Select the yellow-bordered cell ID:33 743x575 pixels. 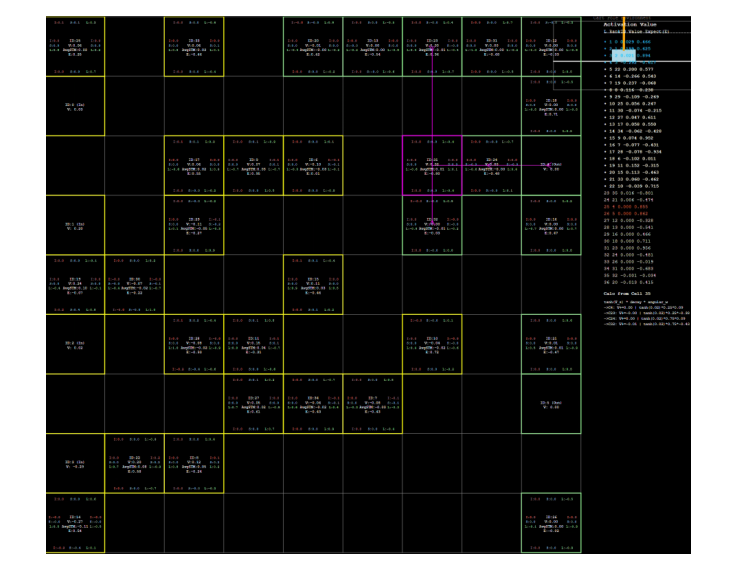(194, 46)
